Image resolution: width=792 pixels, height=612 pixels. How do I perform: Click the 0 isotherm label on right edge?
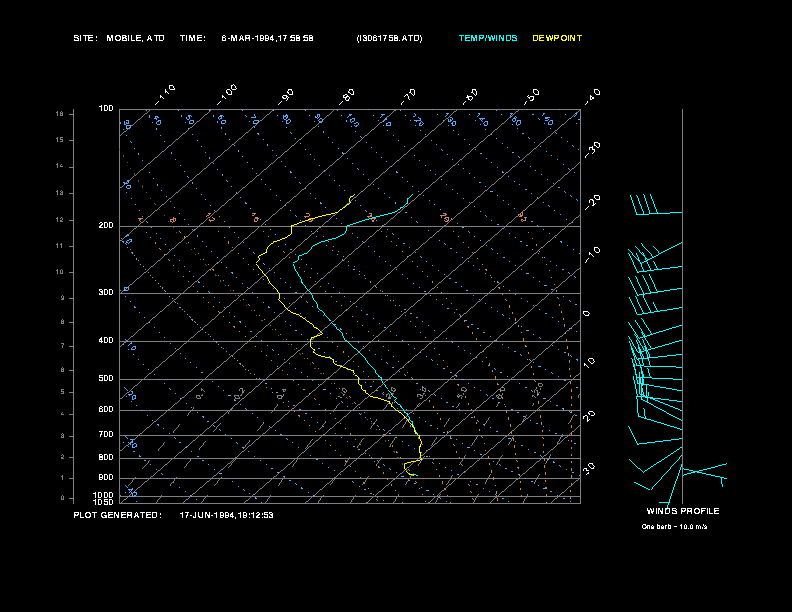point(586,314)
